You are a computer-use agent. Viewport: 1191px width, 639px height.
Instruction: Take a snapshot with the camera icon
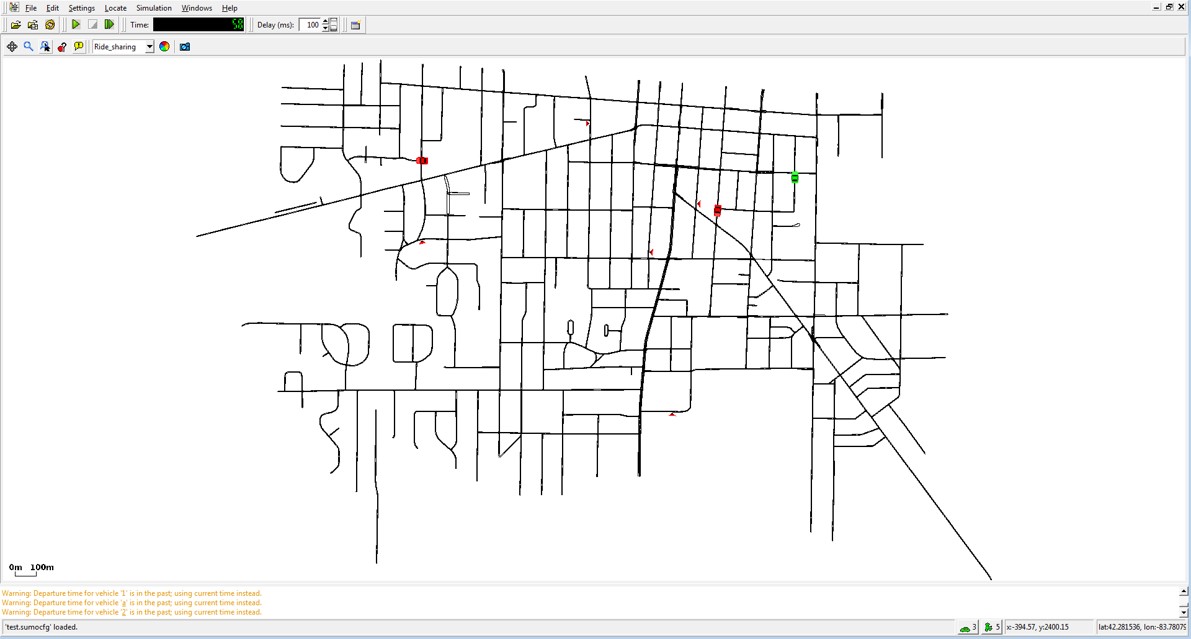pyautogui.click(x=185, y=46)
